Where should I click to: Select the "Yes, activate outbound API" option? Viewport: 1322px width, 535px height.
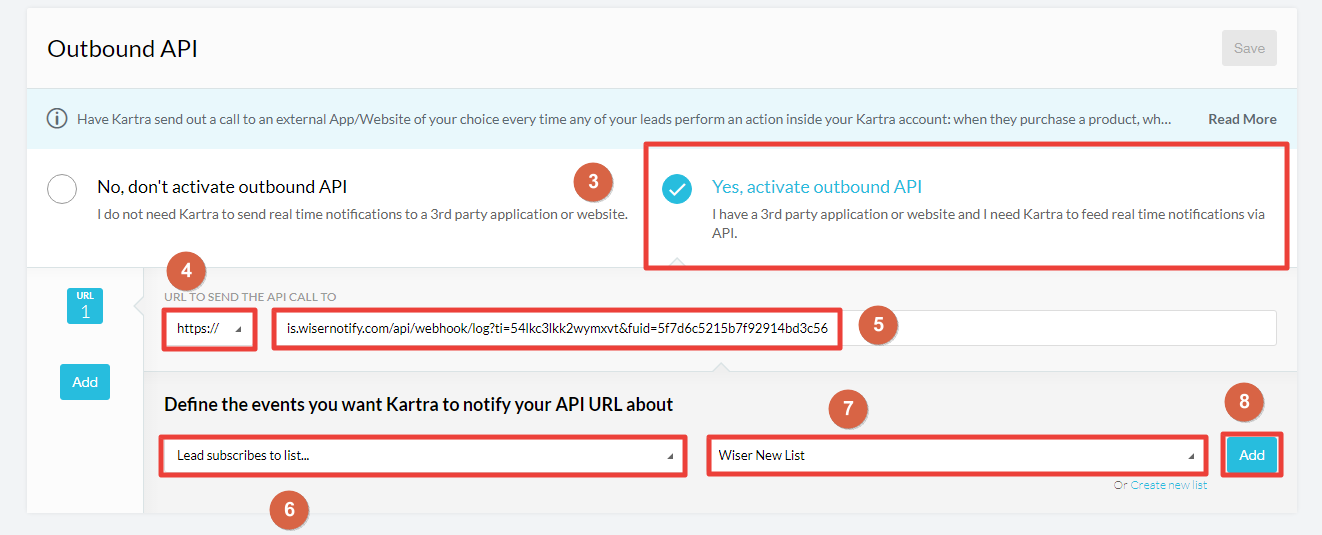click(x=677, y=188)
